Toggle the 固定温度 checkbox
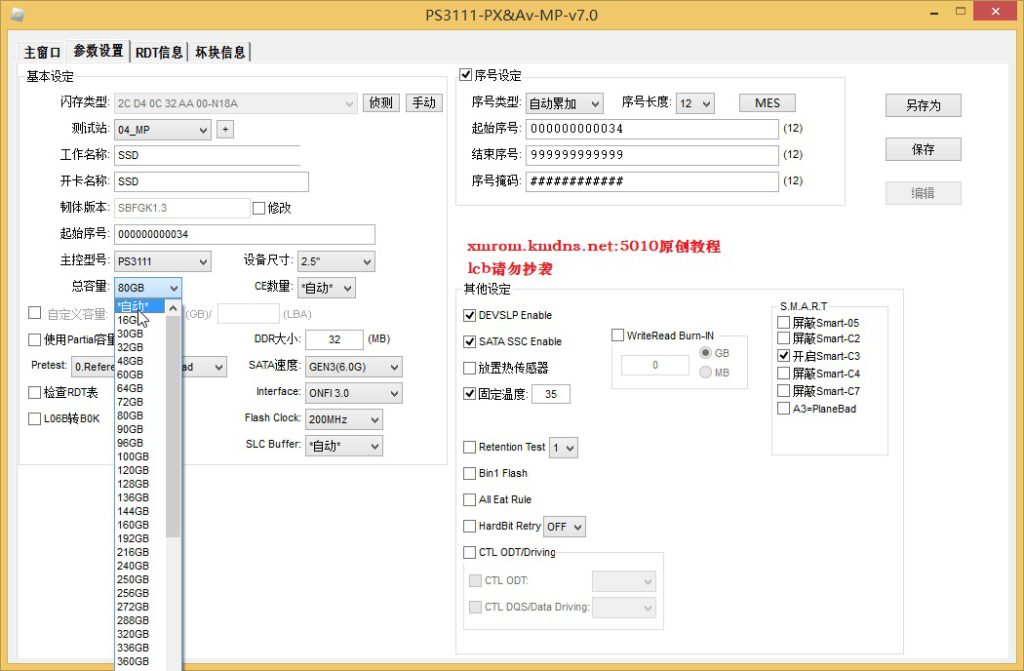 point(470,394)
